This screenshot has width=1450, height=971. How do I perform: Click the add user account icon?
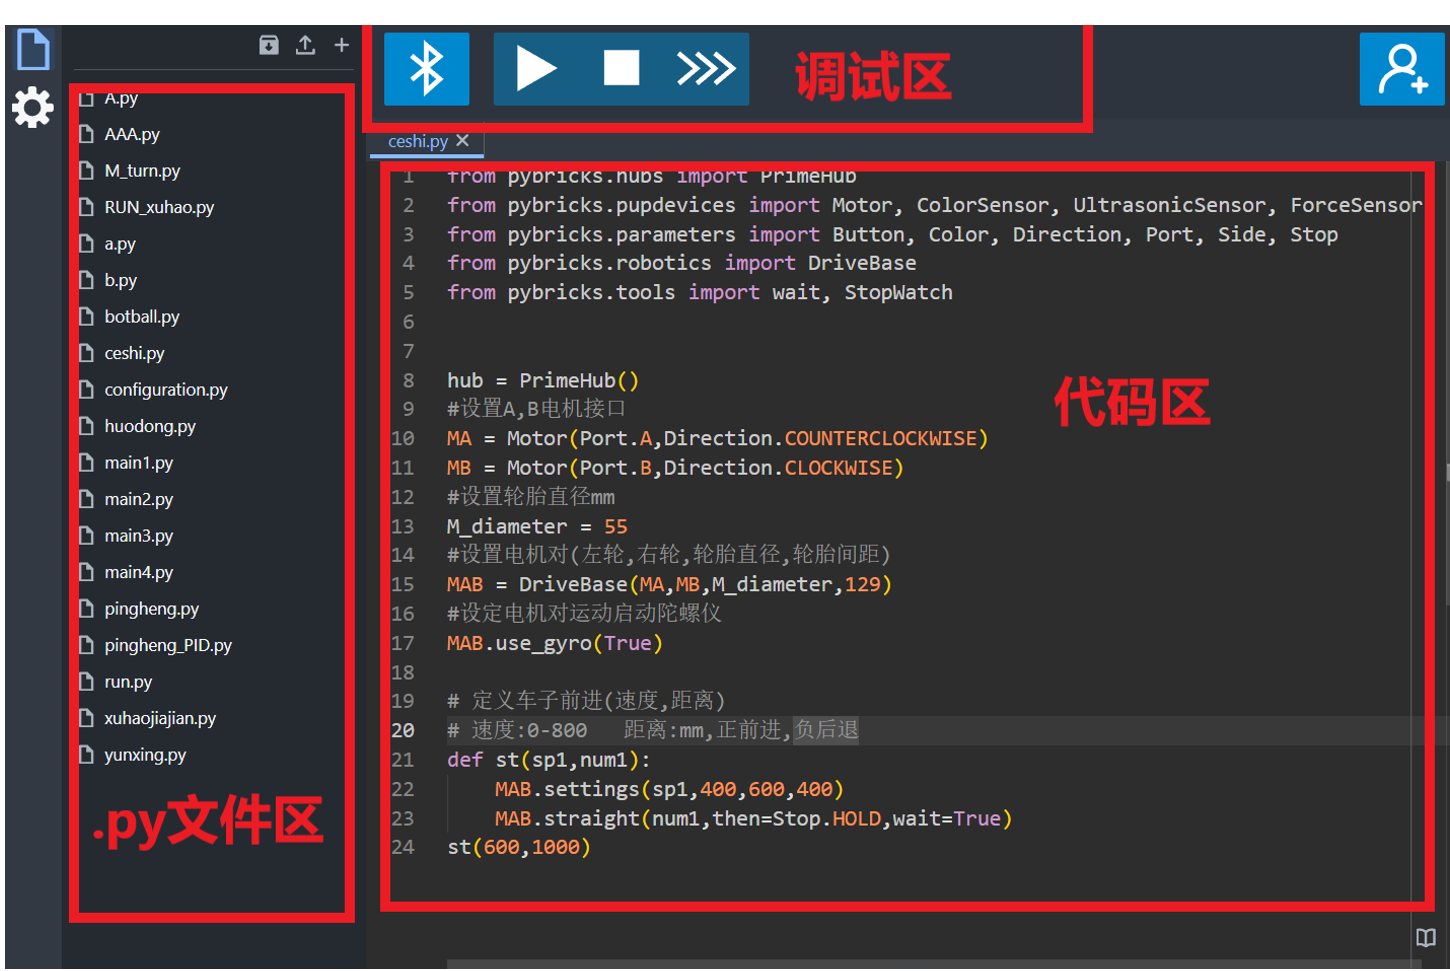point(1402,69)
